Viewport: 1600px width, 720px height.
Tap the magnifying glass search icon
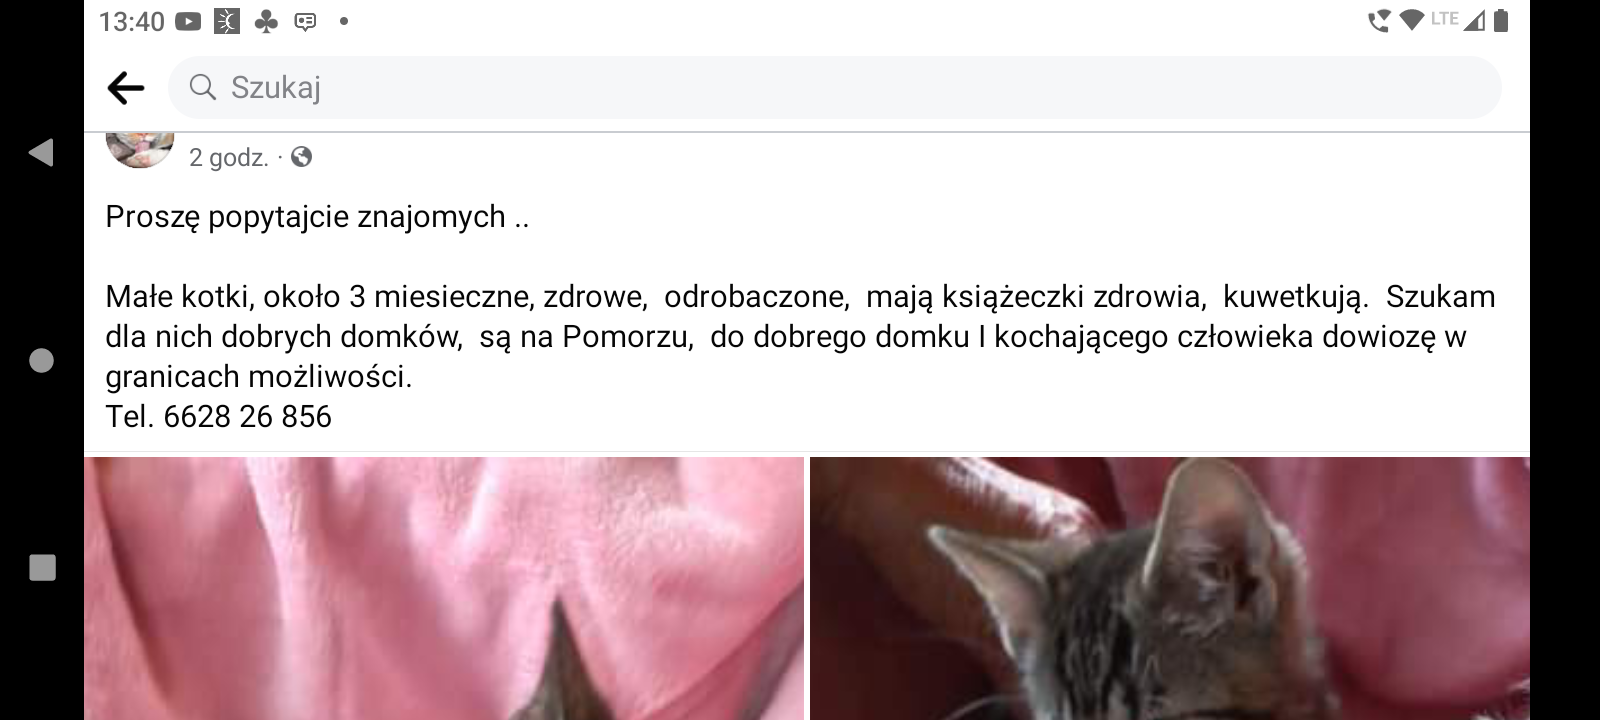pos(203,87)
